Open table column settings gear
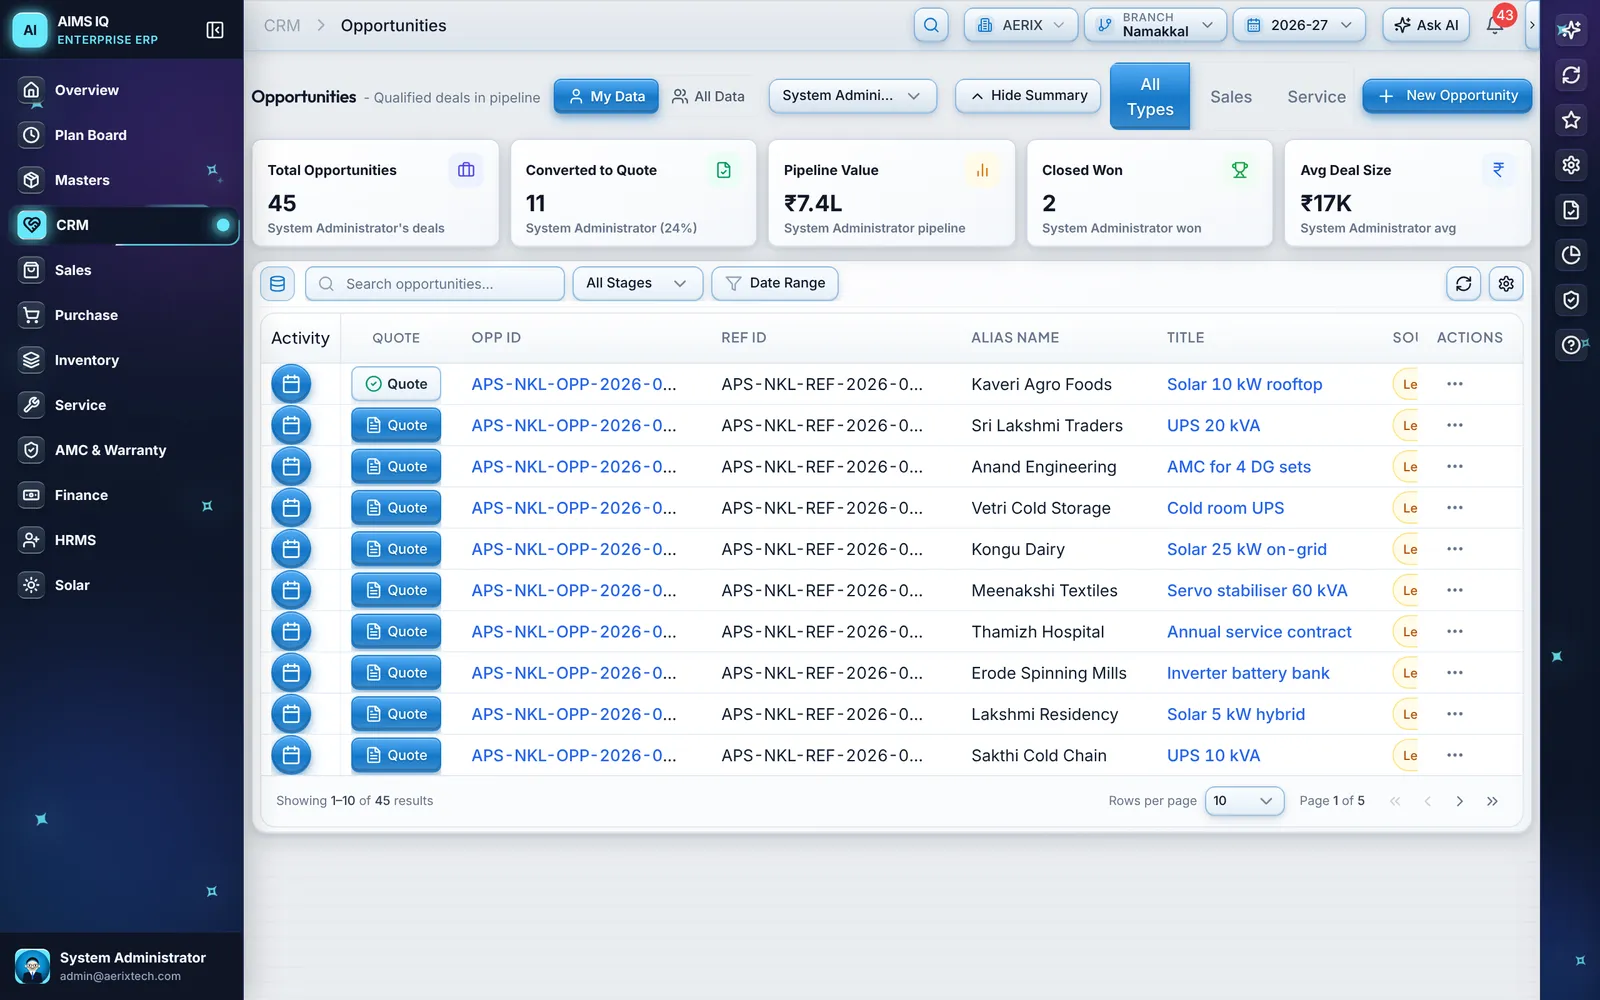 point(1506,284)
